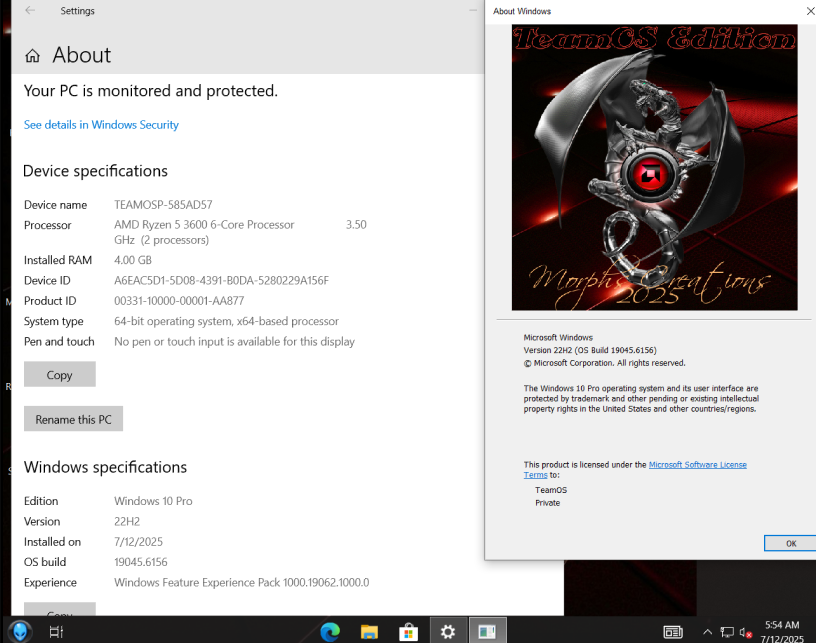Viewport: 816px width, 643px height.
Task: Copy the device specifications
Action: (x=60, y=375)
